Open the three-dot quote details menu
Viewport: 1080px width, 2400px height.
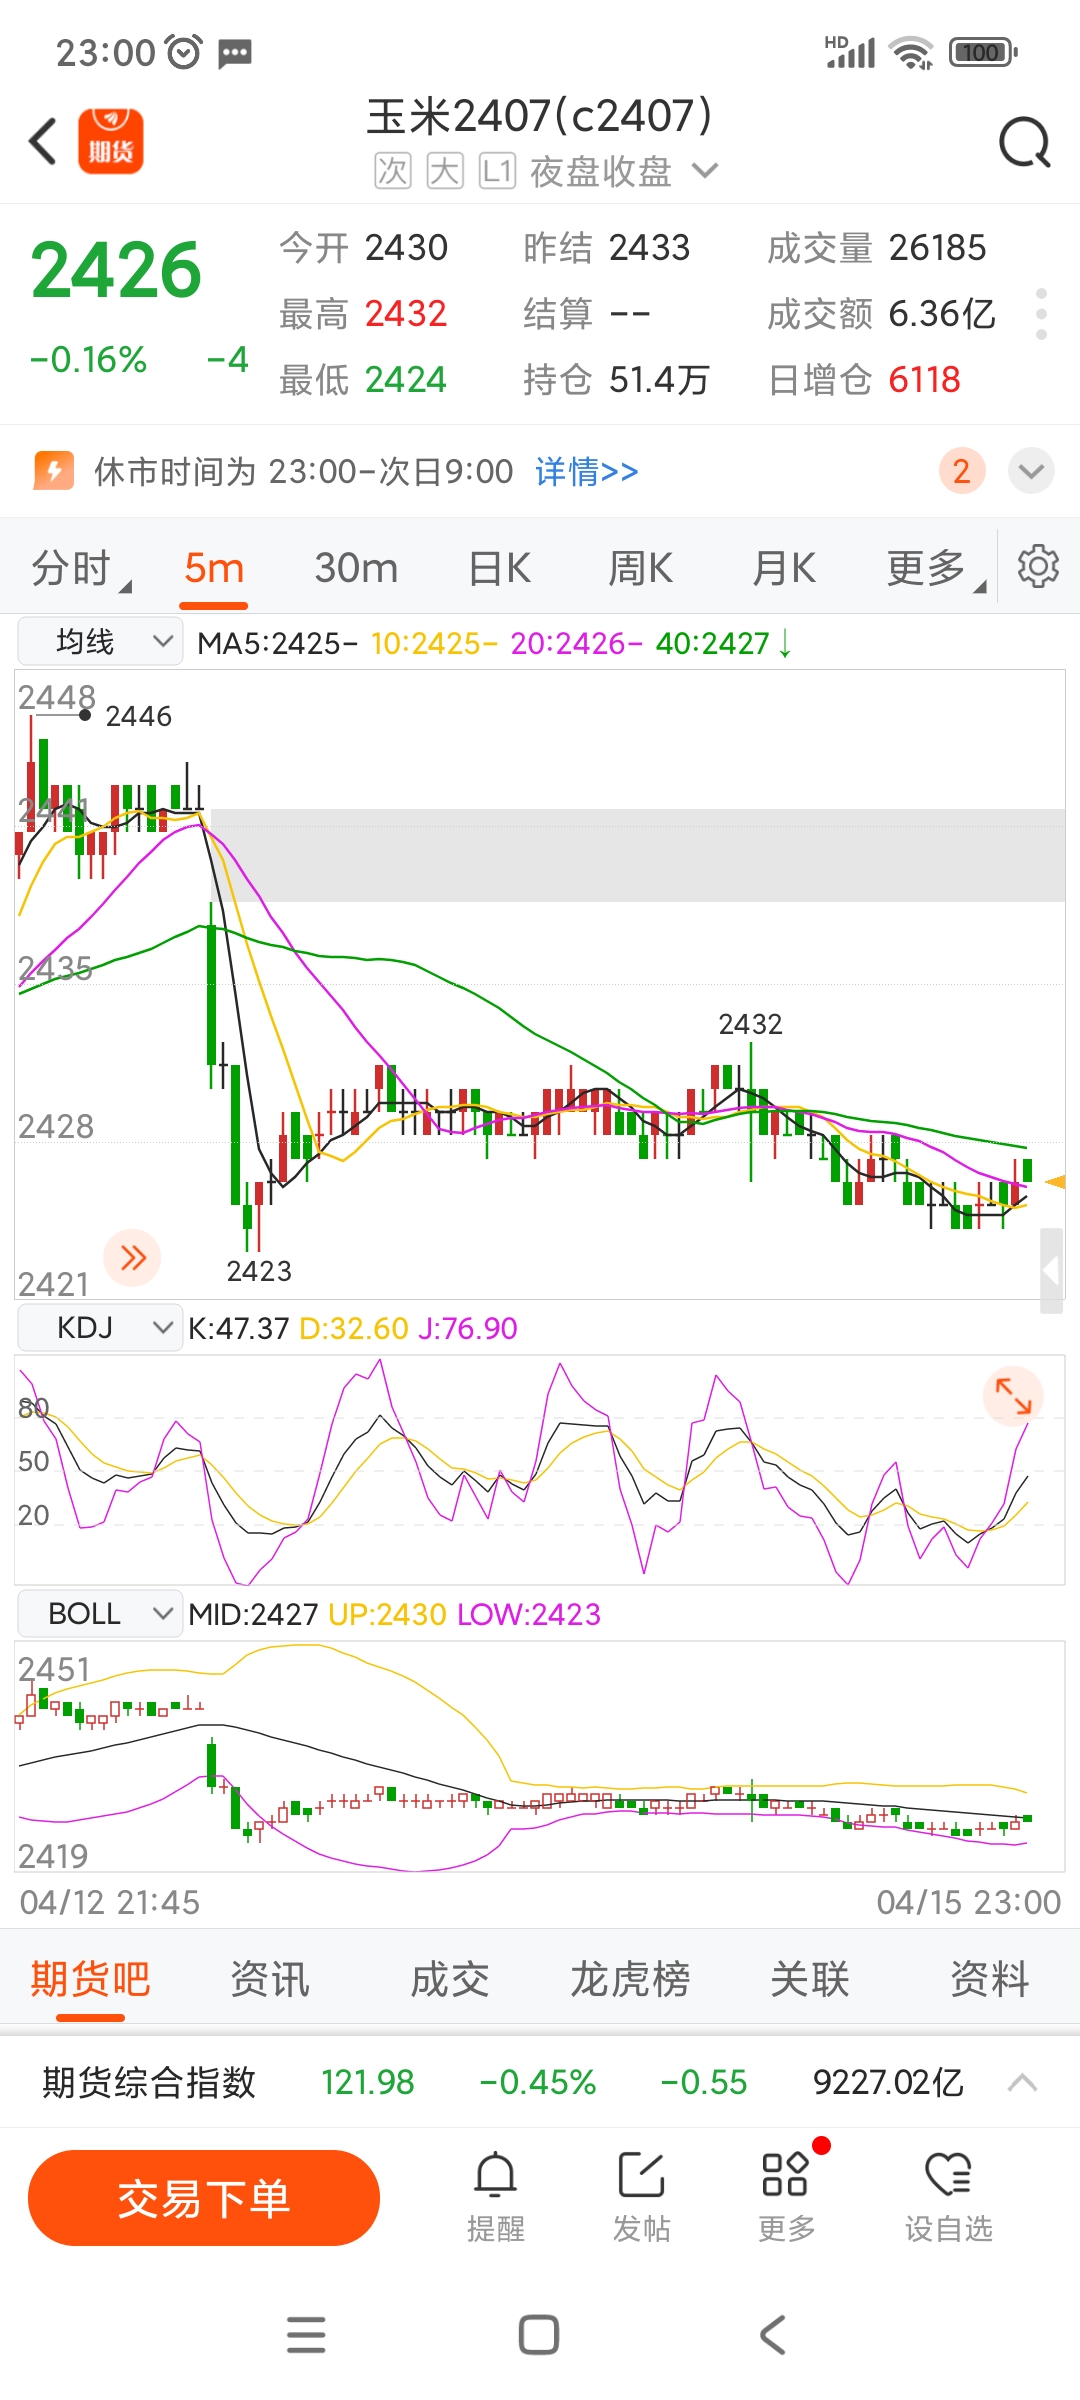coord(1041,314)
